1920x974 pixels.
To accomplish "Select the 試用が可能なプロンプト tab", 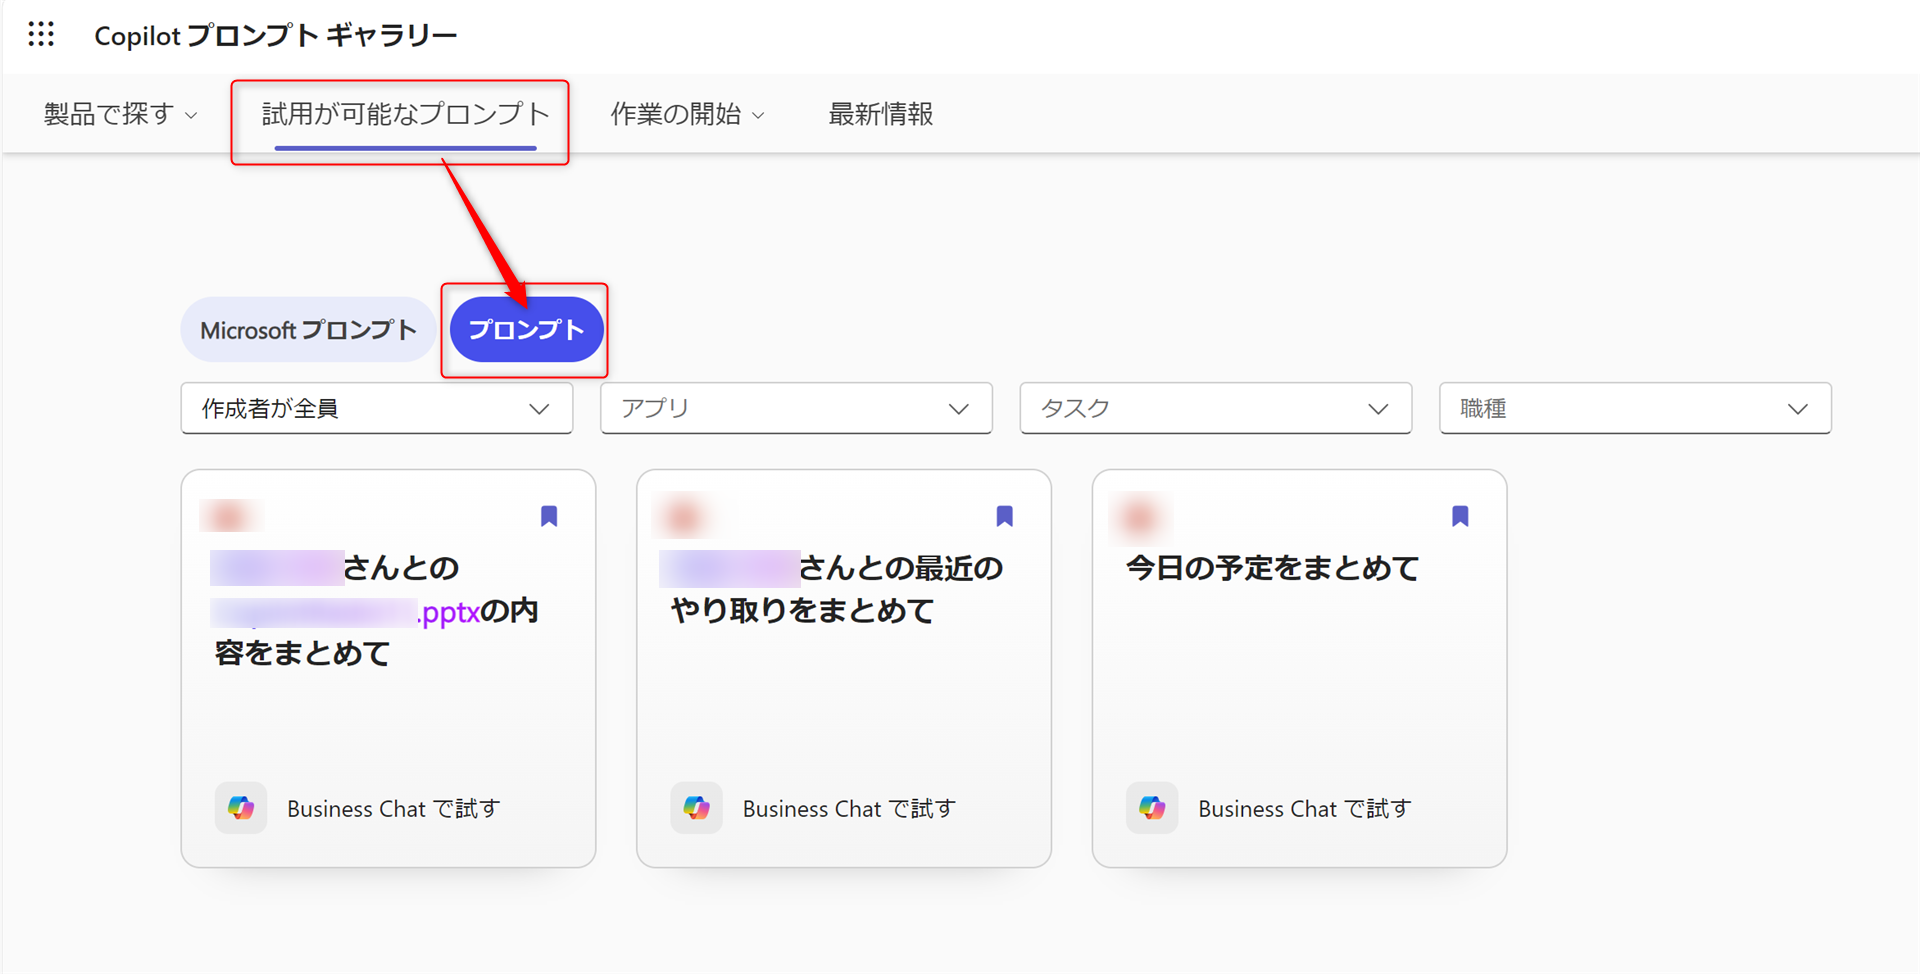I will tap(405, 114).
